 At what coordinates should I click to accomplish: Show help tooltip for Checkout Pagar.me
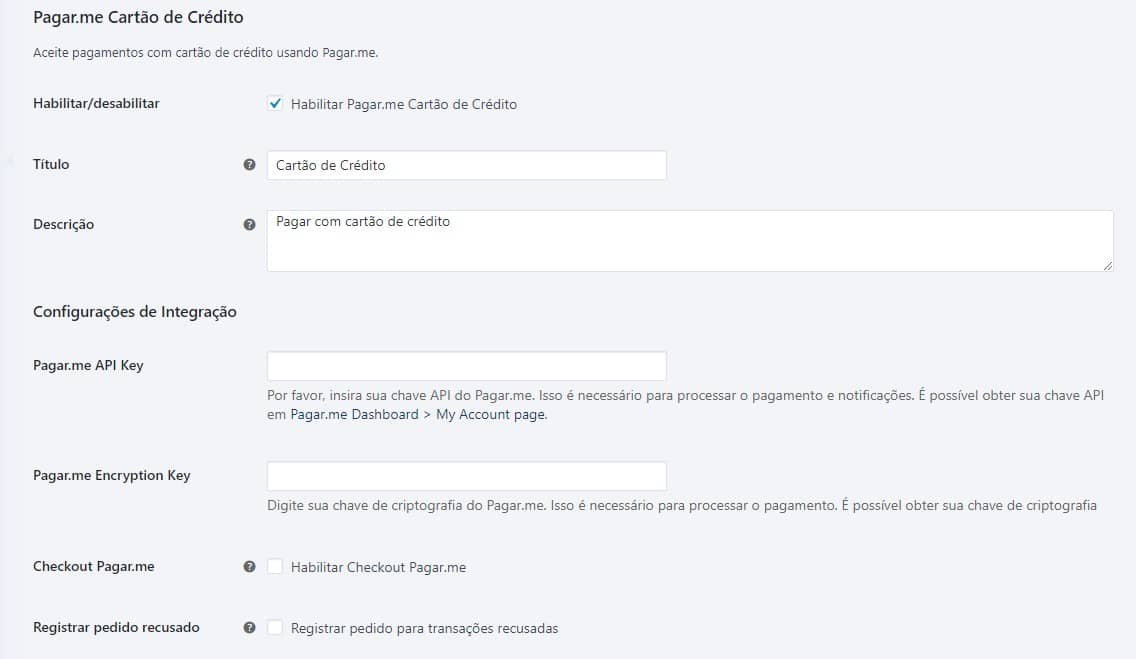(249, 567)
